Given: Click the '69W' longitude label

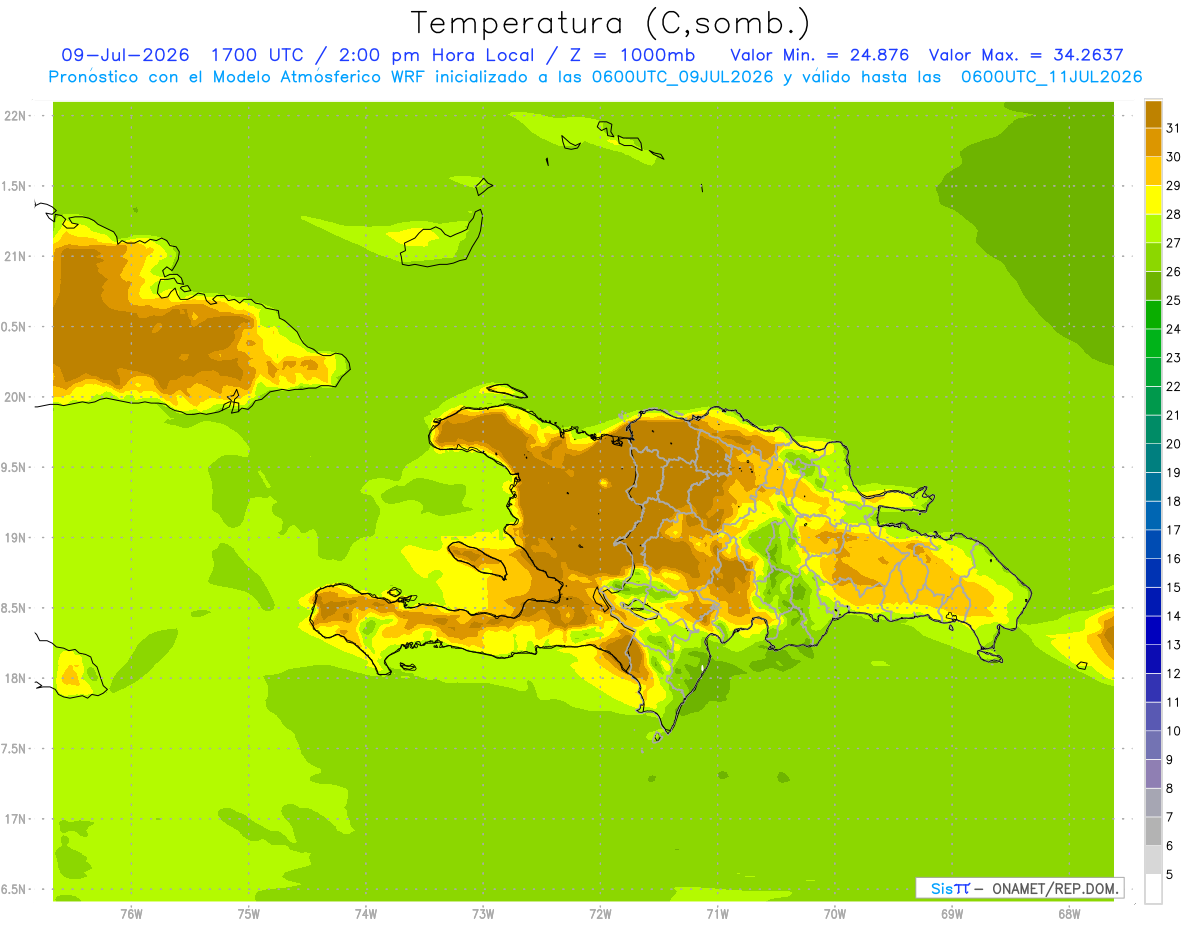Looking at the screenshot, I should (x=951, y=914).
